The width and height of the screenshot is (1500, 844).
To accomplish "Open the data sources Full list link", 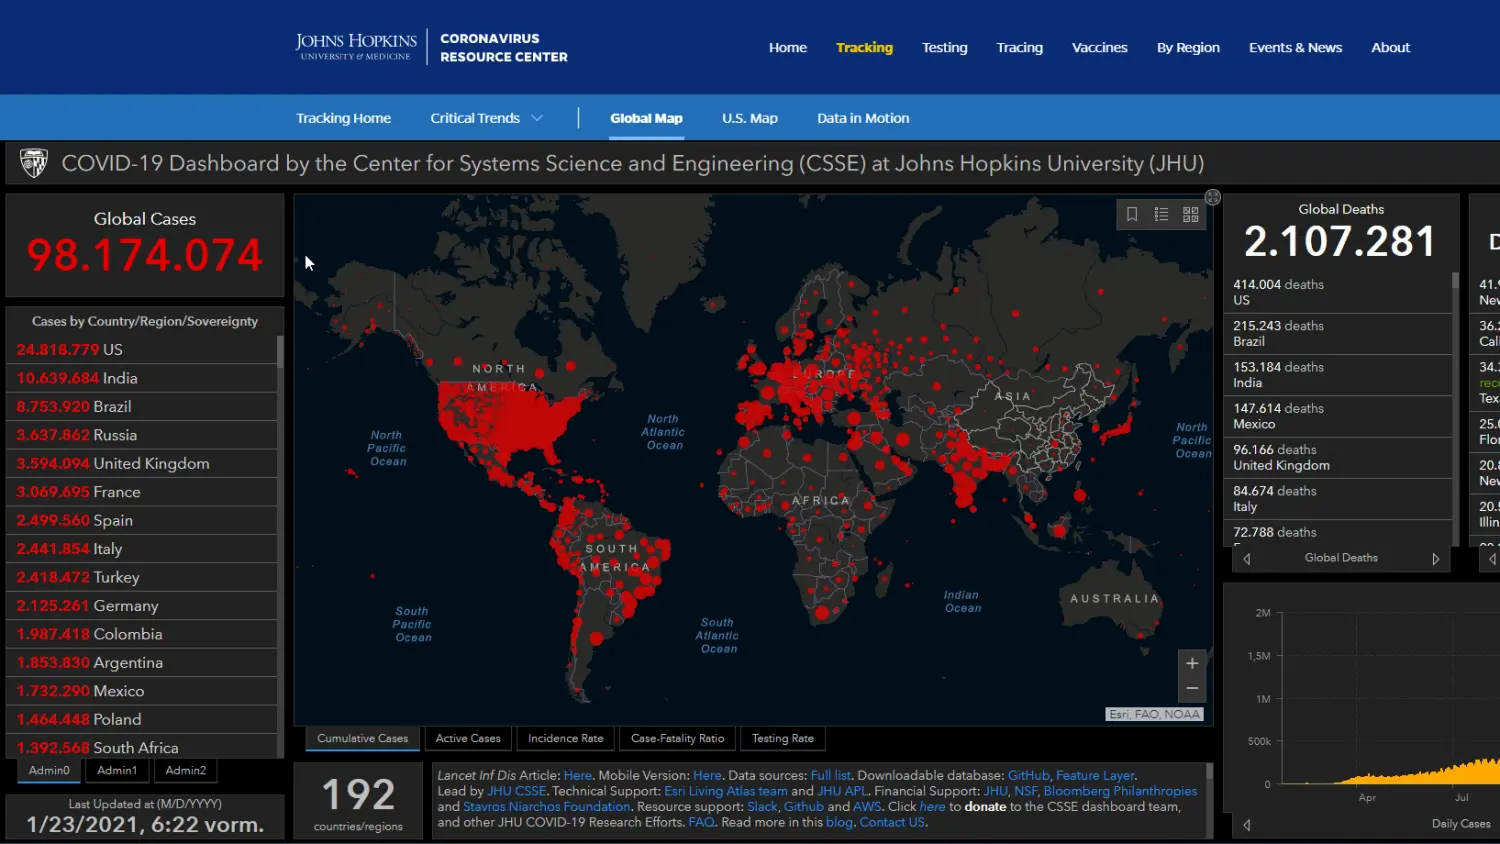I will pyautogui.click(x=830, y=776).
